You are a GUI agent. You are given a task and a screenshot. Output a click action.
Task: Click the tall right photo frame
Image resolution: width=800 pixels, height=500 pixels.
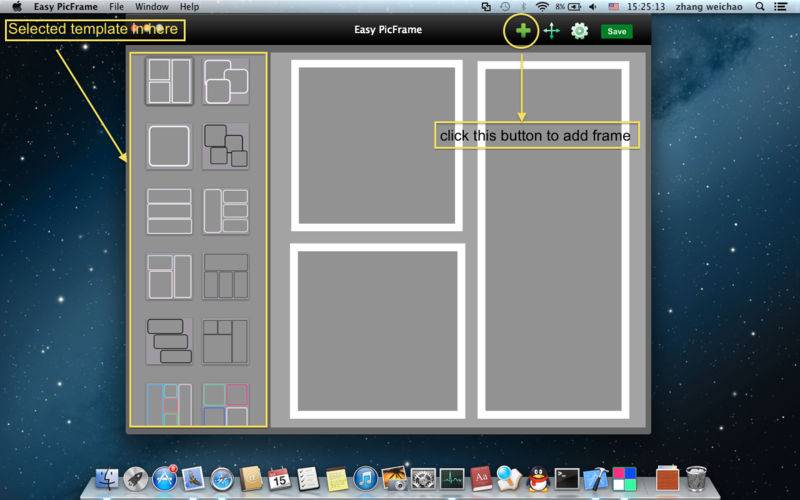click(553, 240)
